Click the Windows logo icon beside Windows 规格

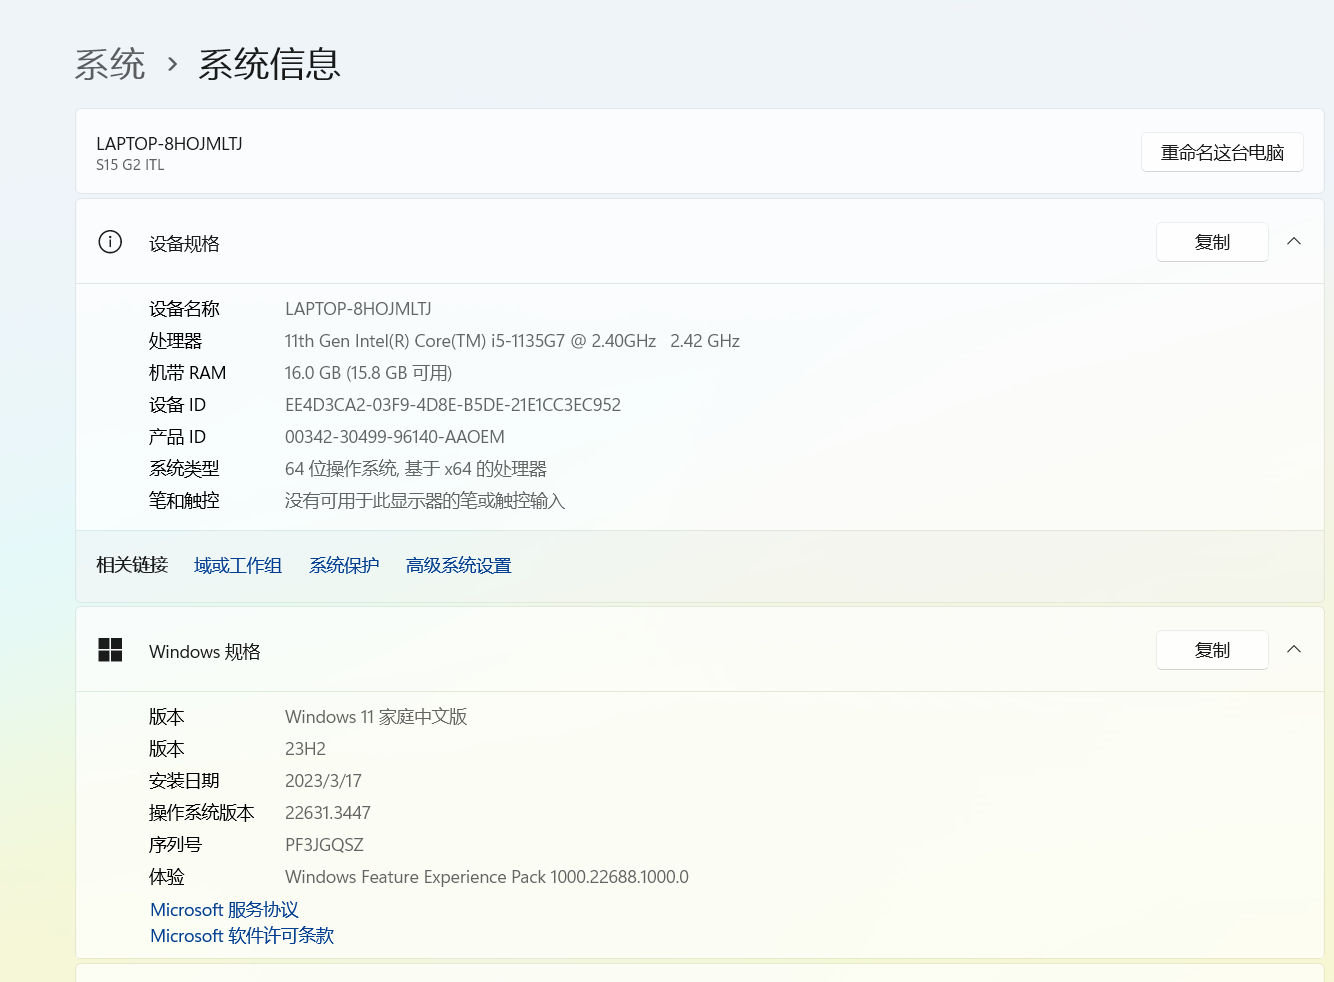(110, 650)
